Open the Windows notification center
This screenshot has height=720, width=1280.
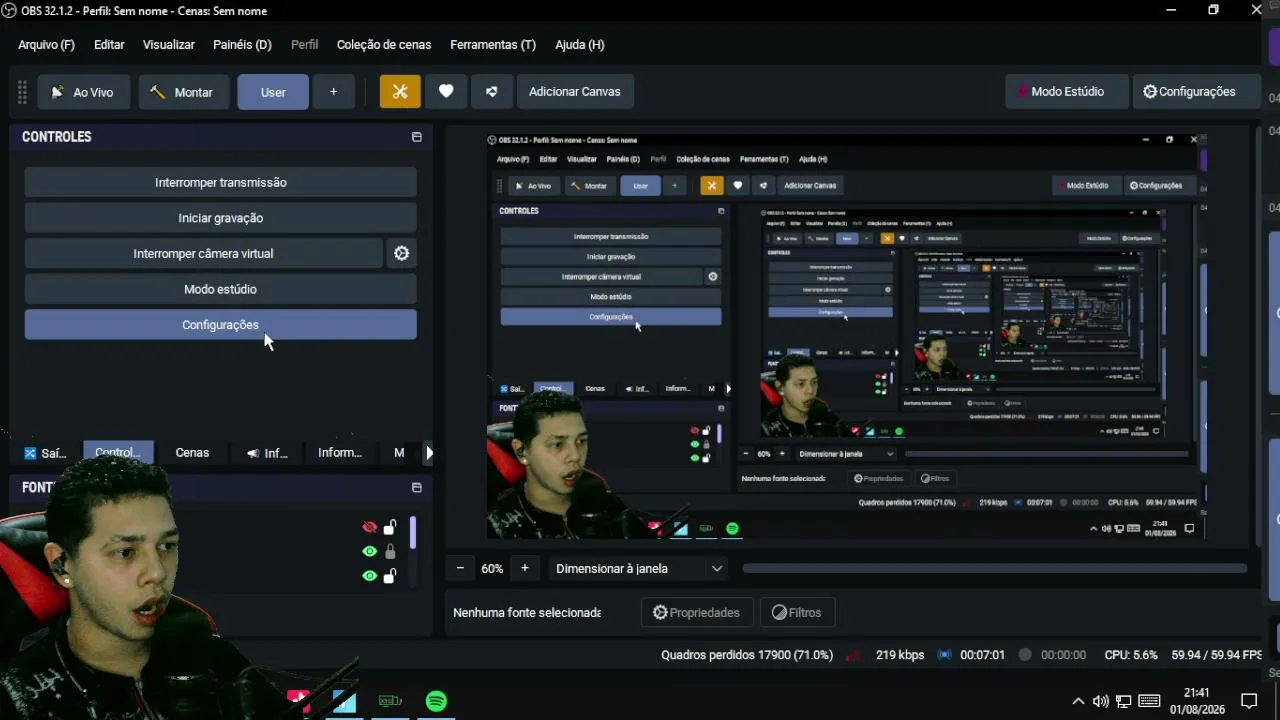coord(1249,701)
